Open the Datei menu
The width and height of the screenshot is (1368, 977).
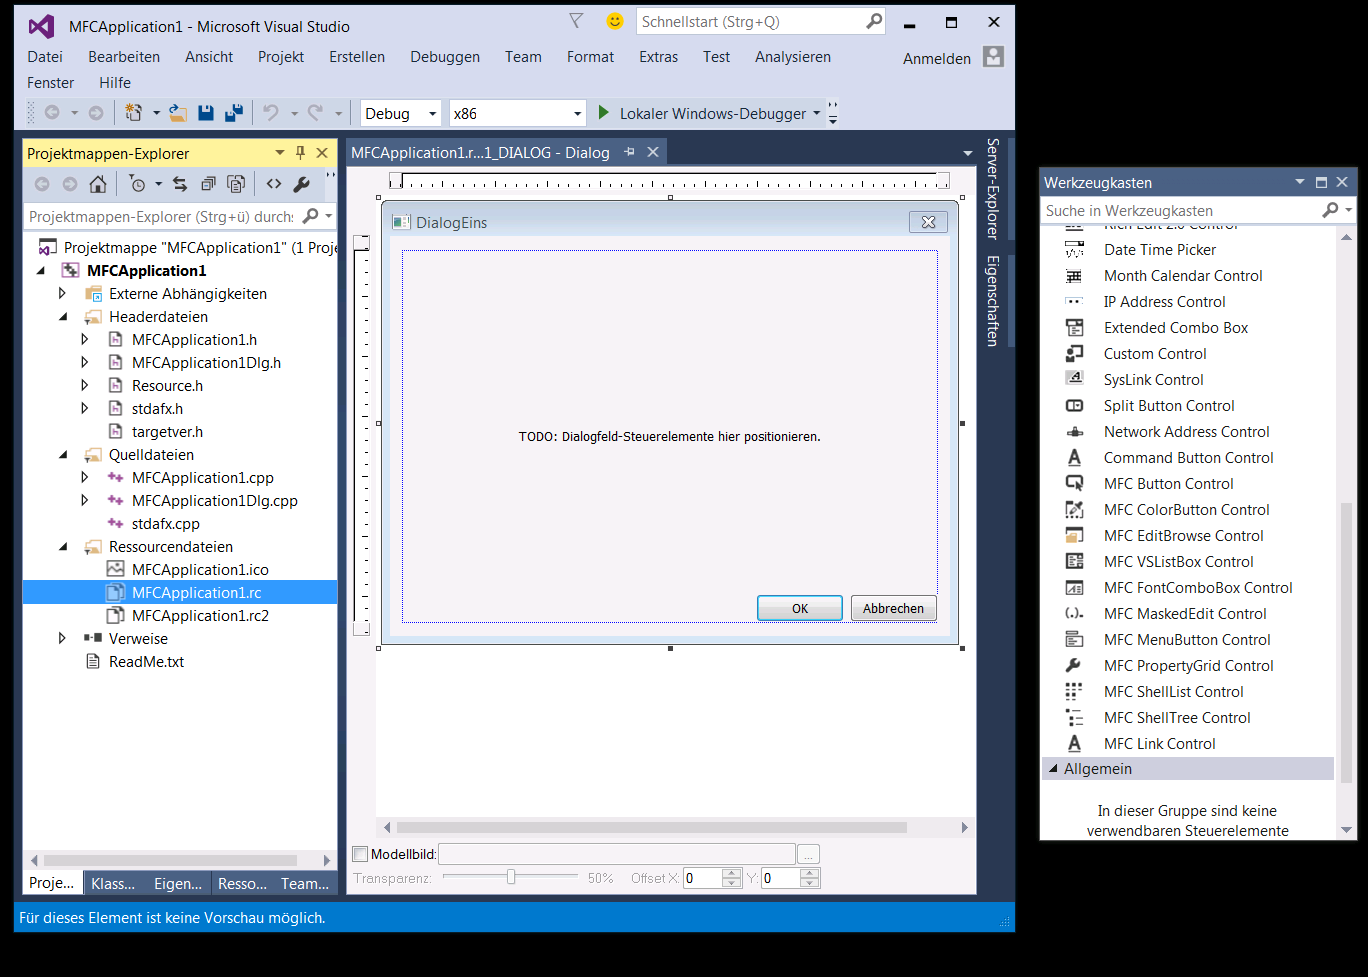[45, 57]
